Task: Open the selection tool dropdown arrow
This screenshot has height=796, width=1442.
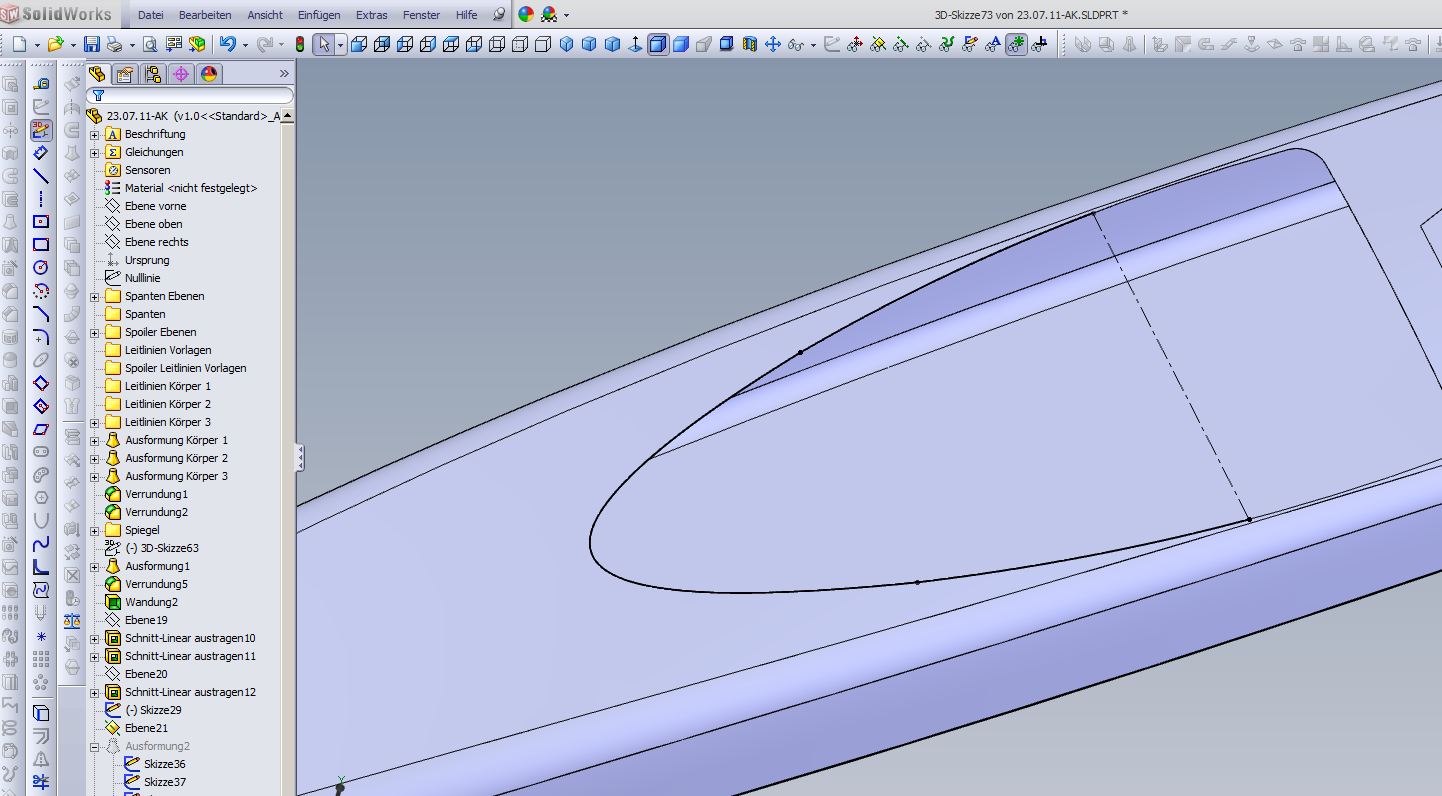Action: 340,44
